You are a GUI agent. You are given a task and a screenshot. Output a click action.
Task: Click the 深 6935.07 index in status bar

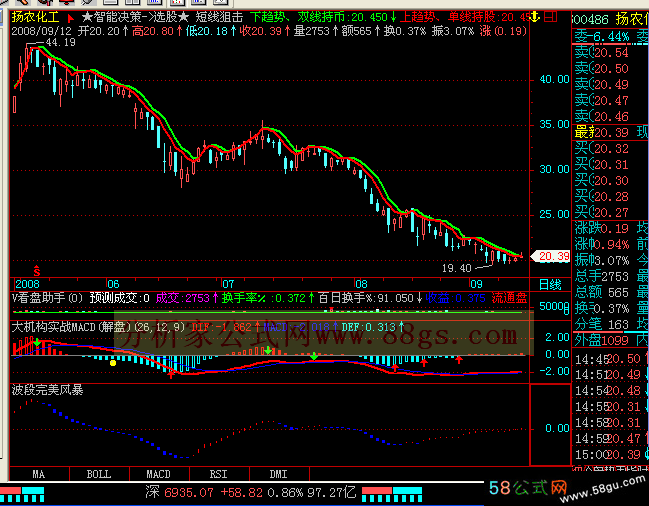point(179,492)
